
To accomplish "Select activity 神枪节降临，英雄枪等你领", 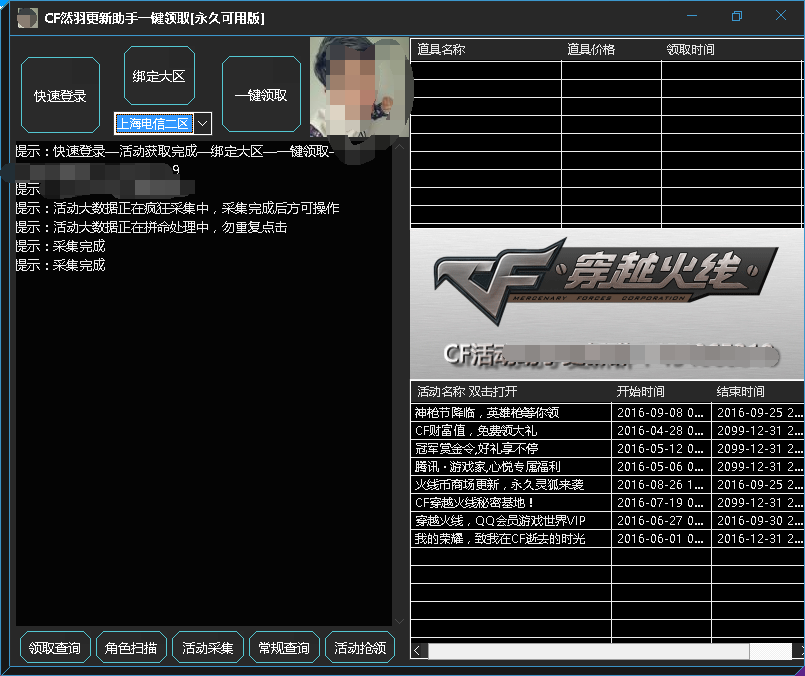I will tap(487, 412).
